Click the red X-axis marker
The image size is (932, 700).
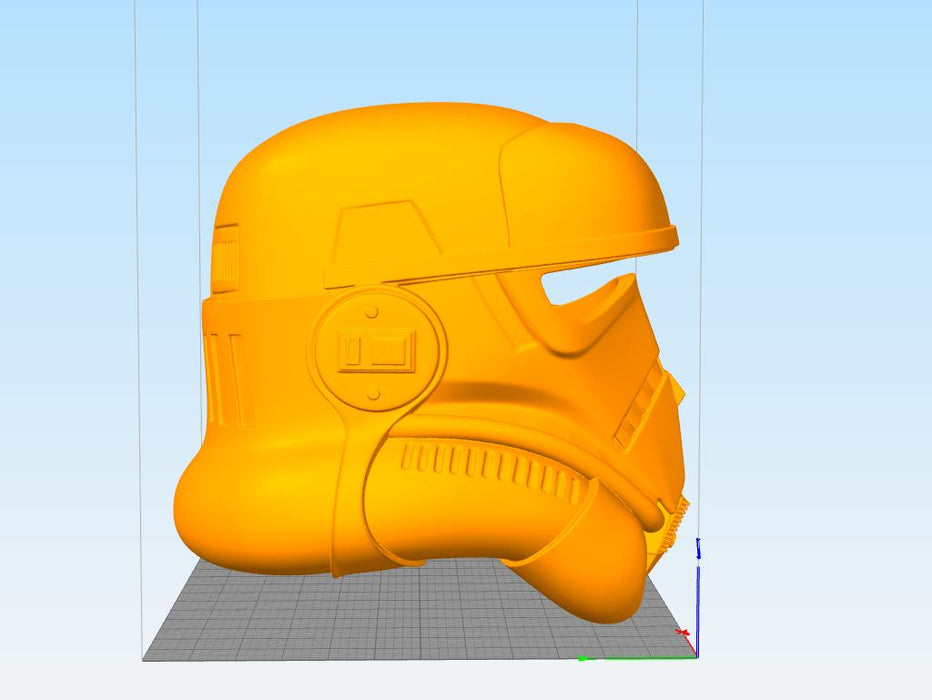(x=683, y=633)
